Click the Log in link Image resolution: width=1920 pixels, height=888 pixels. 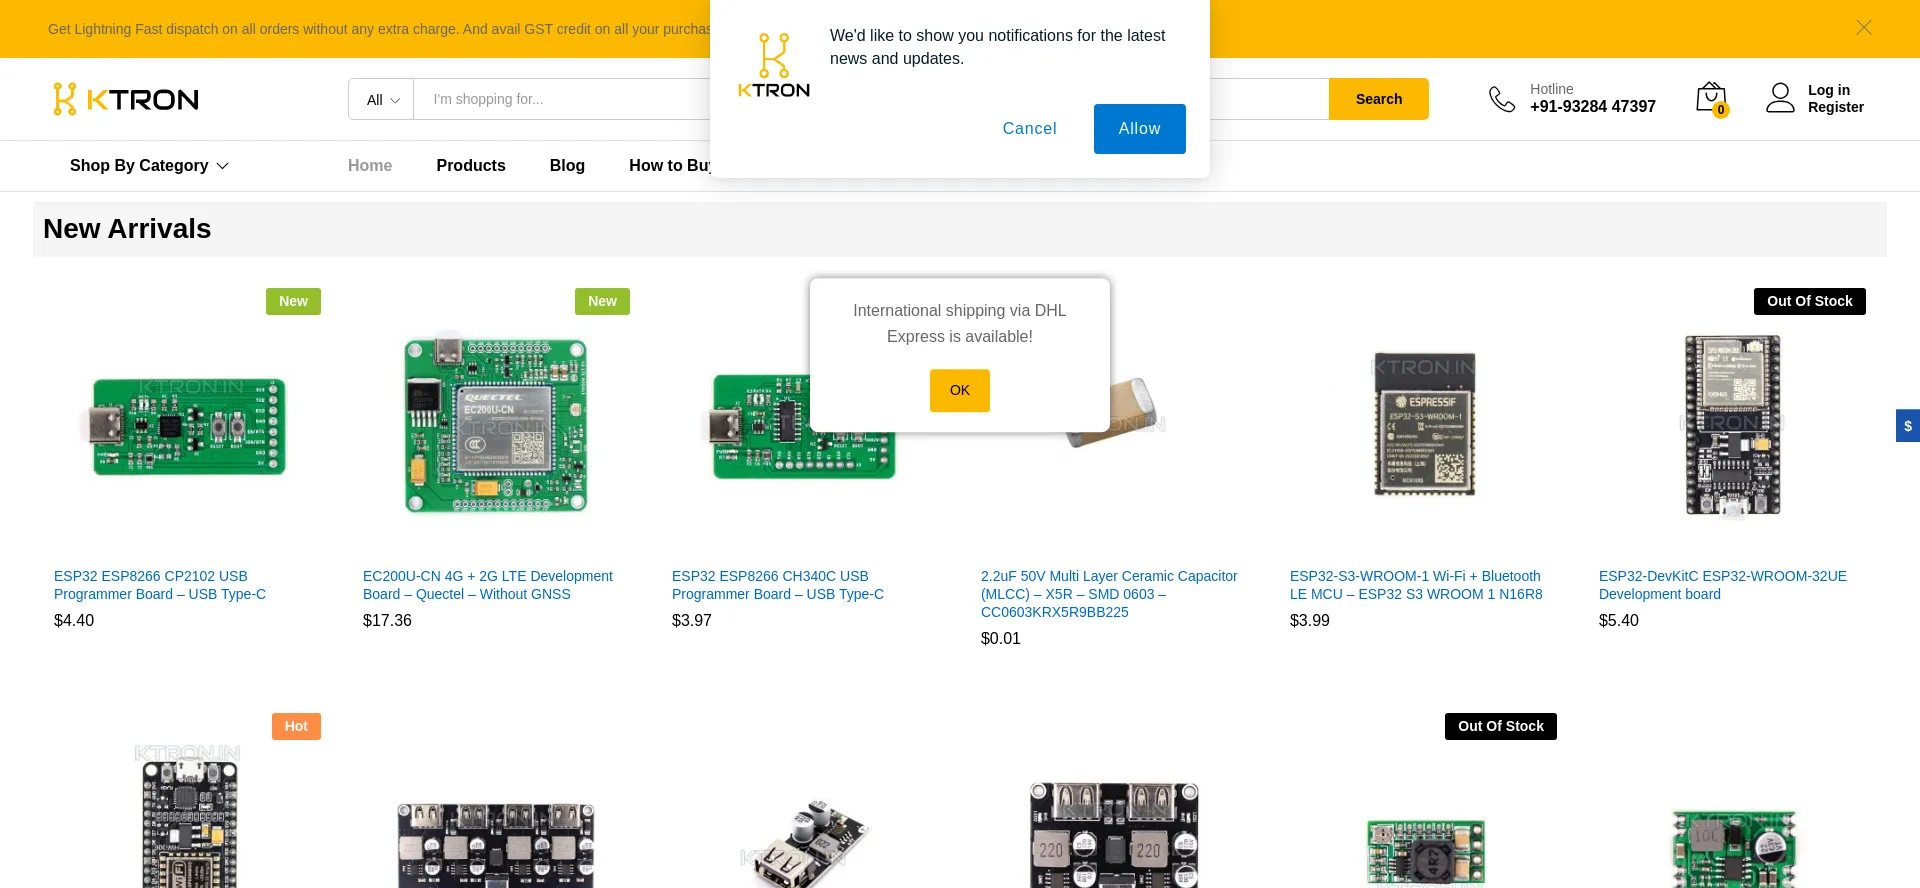1829,90
